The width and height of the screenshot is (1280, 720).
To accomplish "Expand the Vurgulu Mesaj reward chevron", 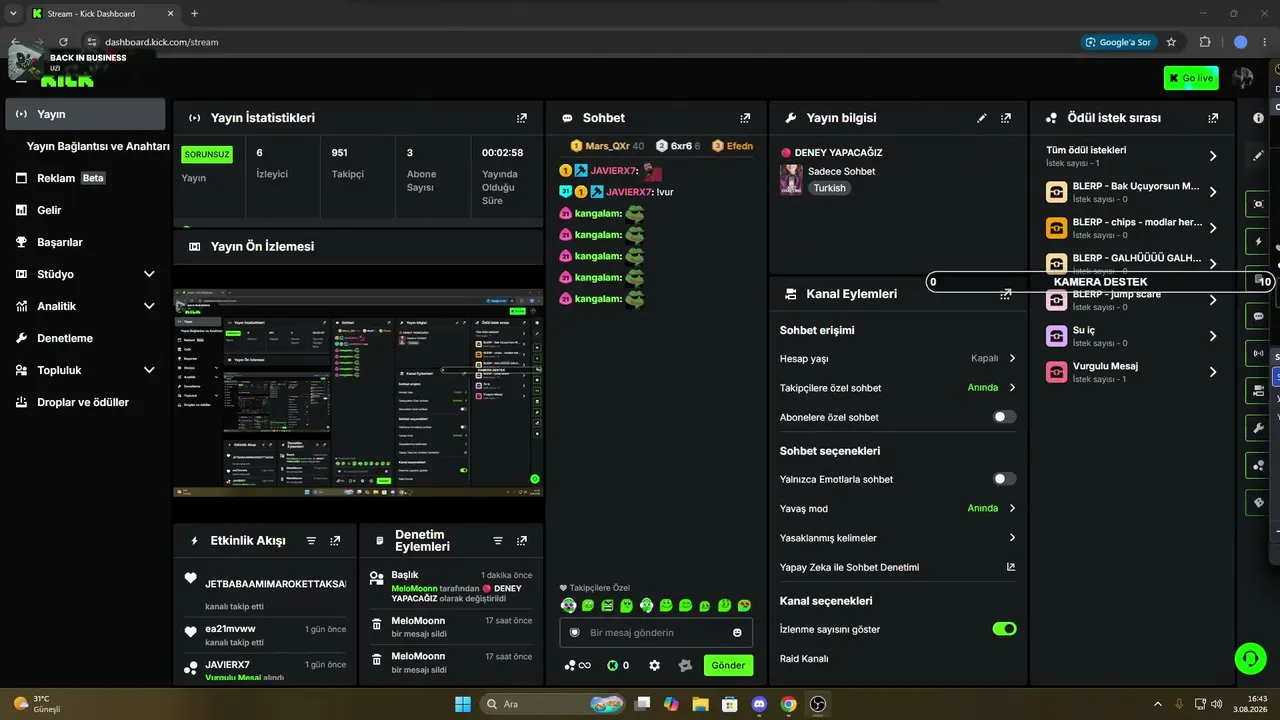I will coord(1213,372).
